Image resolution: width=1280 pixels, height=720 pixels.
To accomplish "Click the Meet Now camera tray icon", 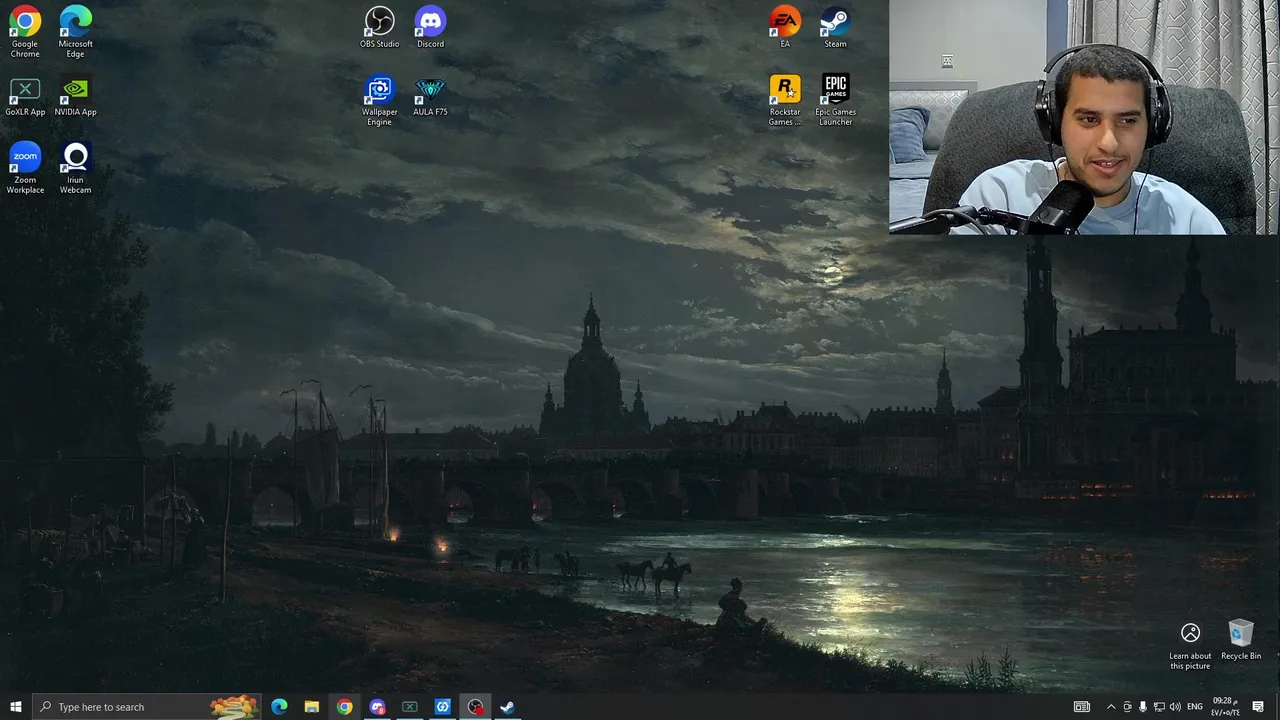I will point(1127,707).
